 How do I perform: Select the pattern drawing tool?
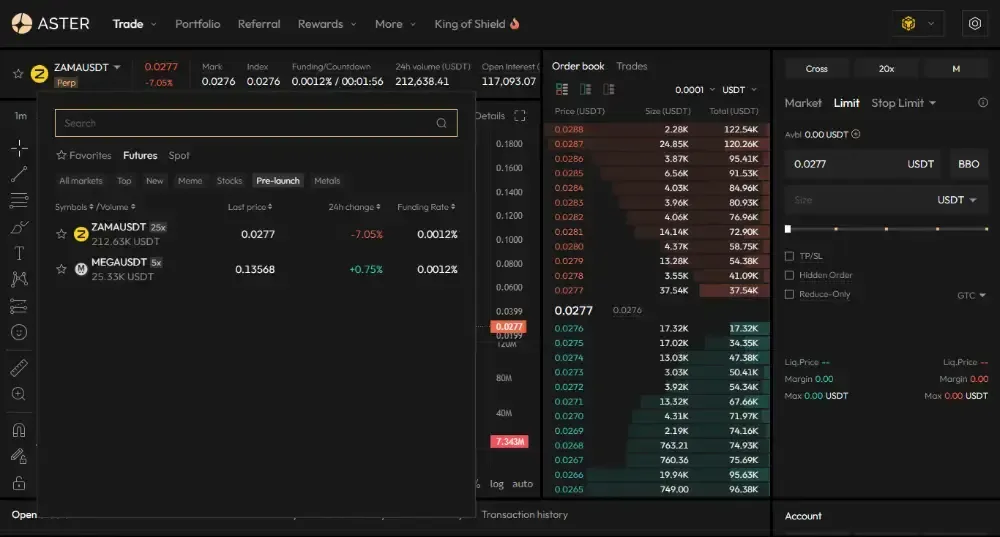(19, 279)
